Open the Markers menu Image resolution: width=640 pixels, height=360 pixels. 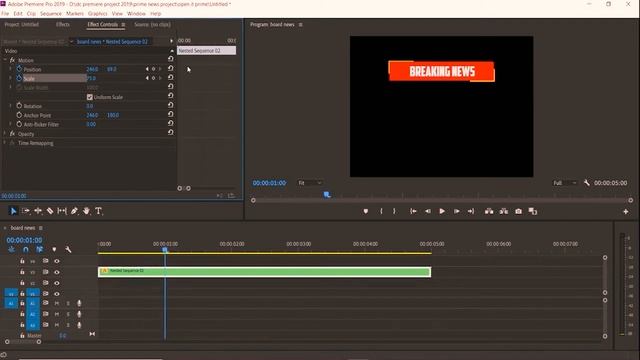pos(75,13)
